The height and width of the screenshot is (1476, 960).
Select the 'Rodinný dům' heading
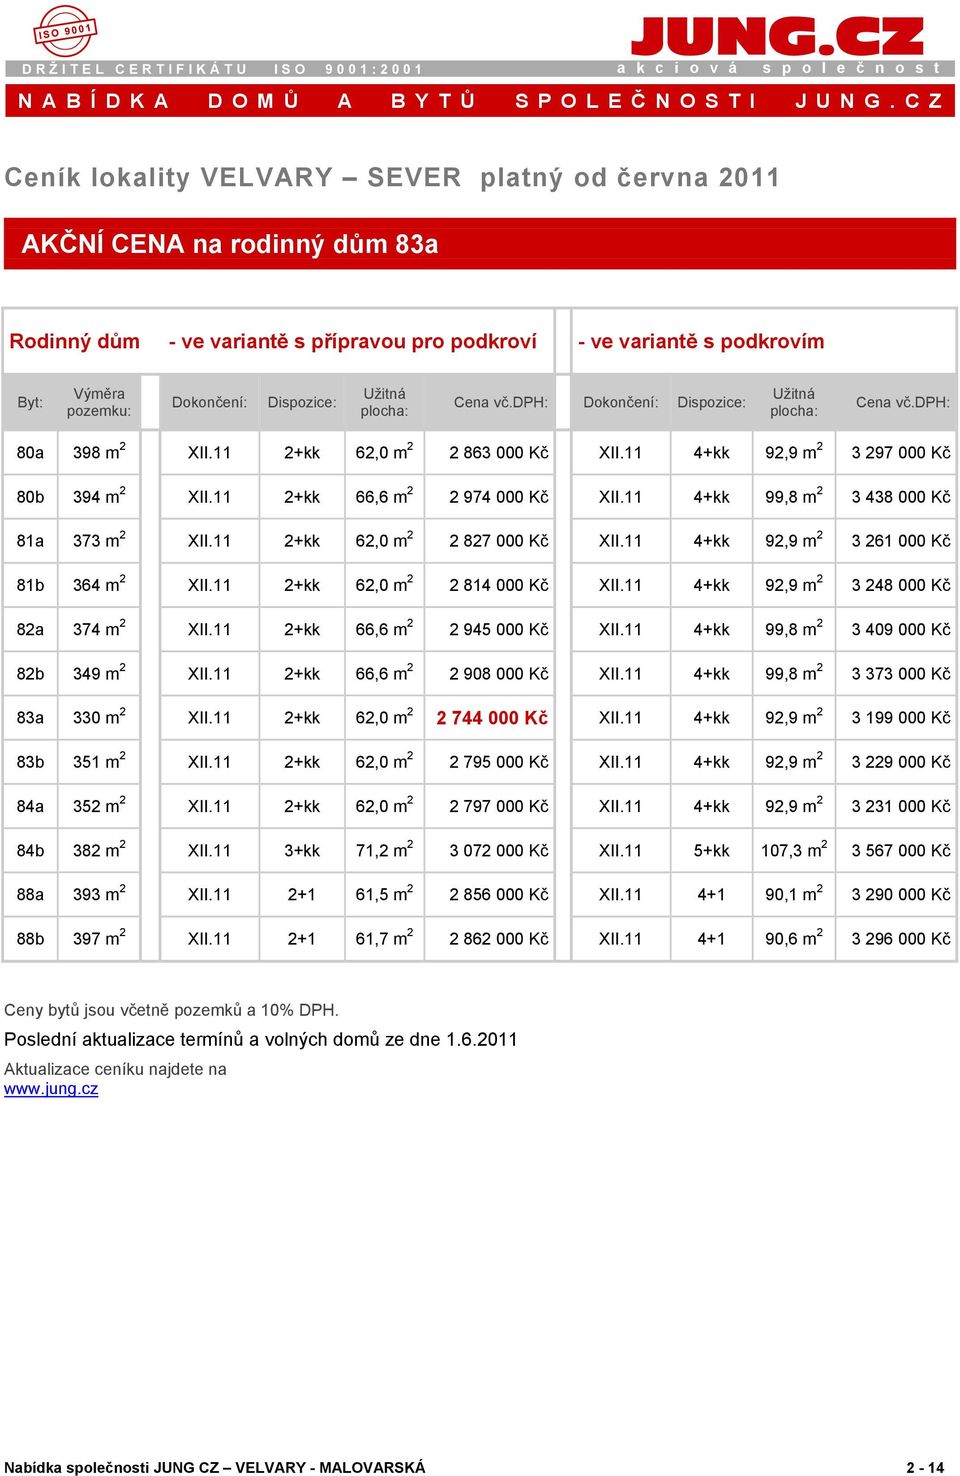[x=75, y=341]
